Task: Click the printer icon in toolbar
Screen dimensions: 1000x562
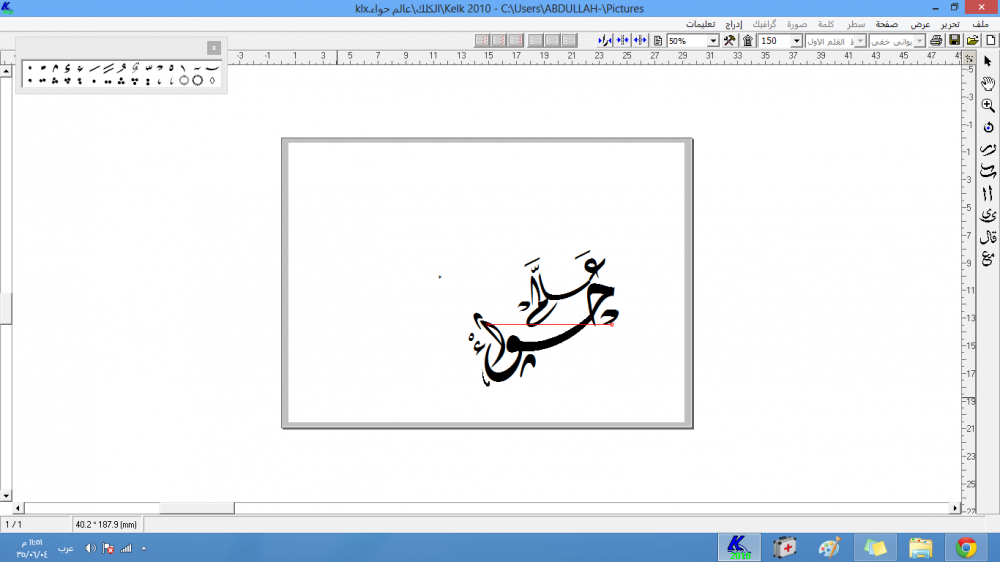Action: pos(936,40)
